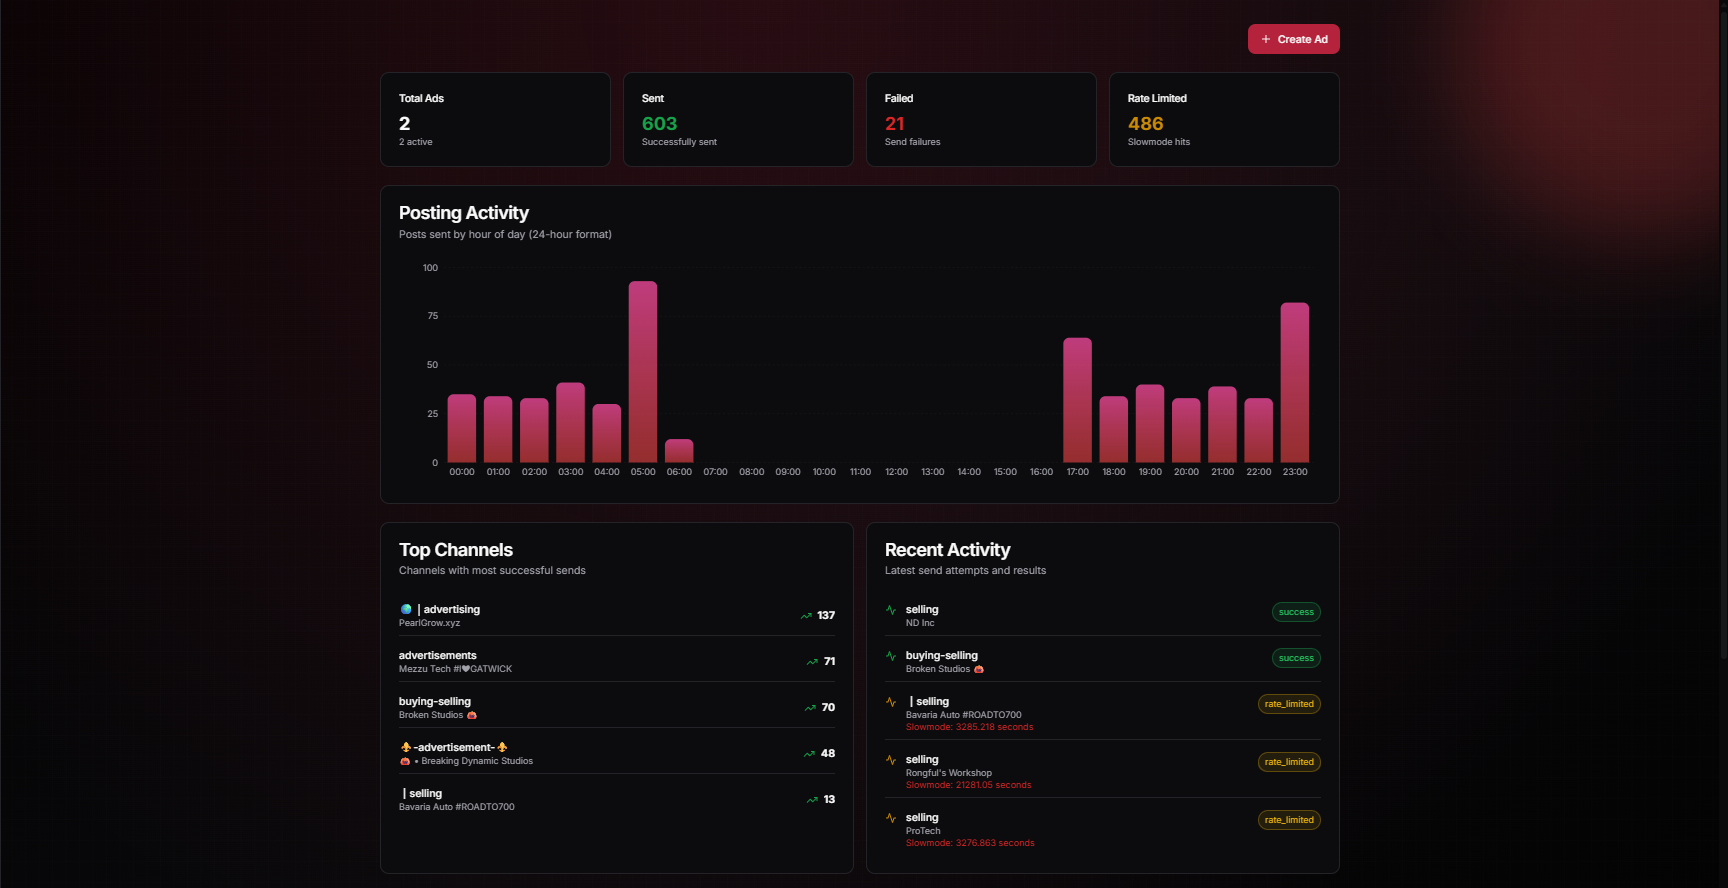Open the buying-selling channel in Top Channels

[435, 702]
